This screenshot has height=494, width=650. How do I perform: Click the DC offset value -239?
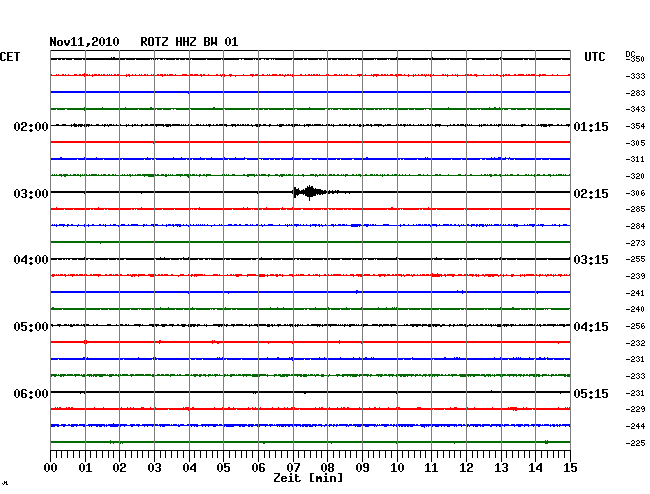(x=635, y=276)
